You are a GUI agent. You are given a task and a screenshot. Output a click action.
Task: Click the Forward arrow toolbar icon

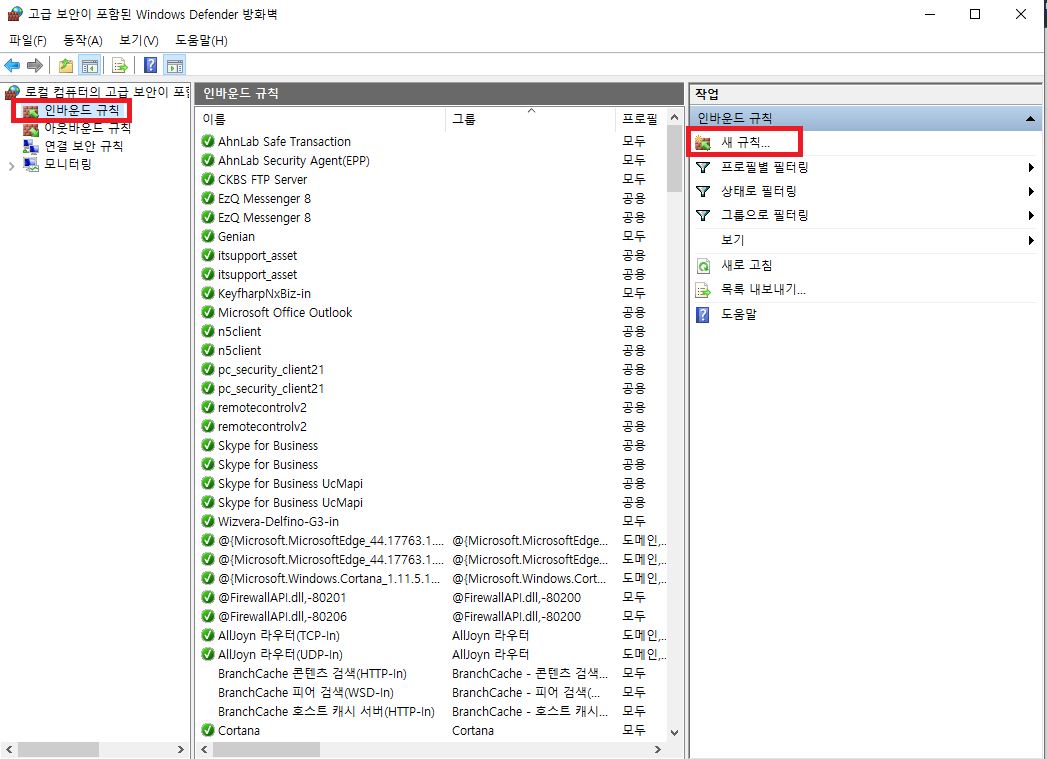35,65
